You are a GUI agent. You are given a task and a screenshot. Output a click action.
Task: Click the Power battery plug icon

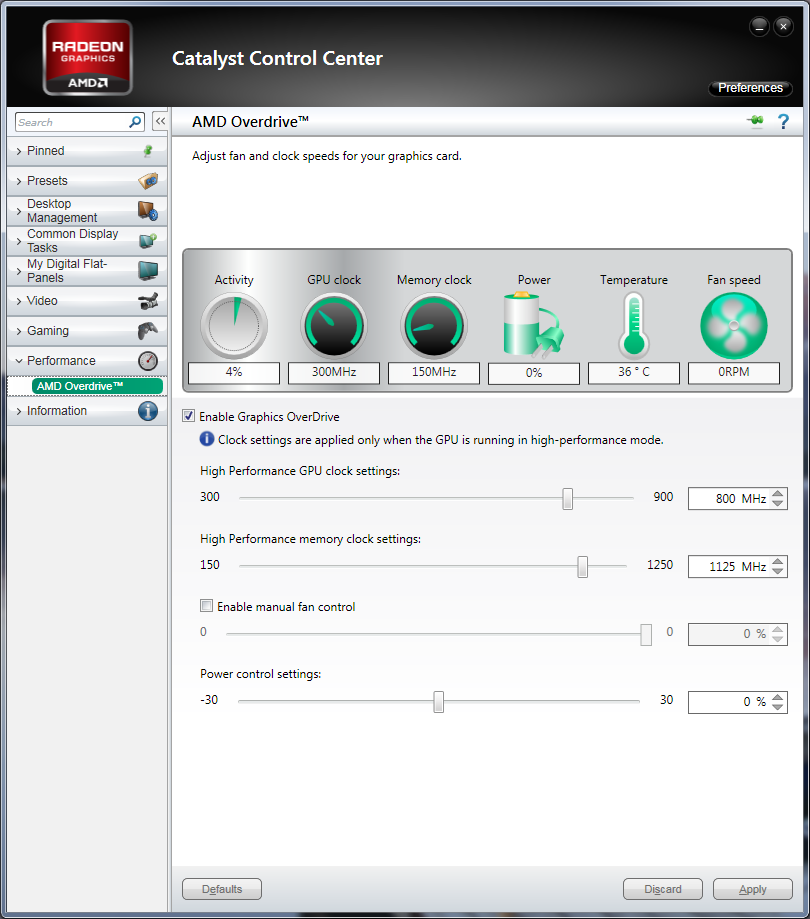[533, 325]
